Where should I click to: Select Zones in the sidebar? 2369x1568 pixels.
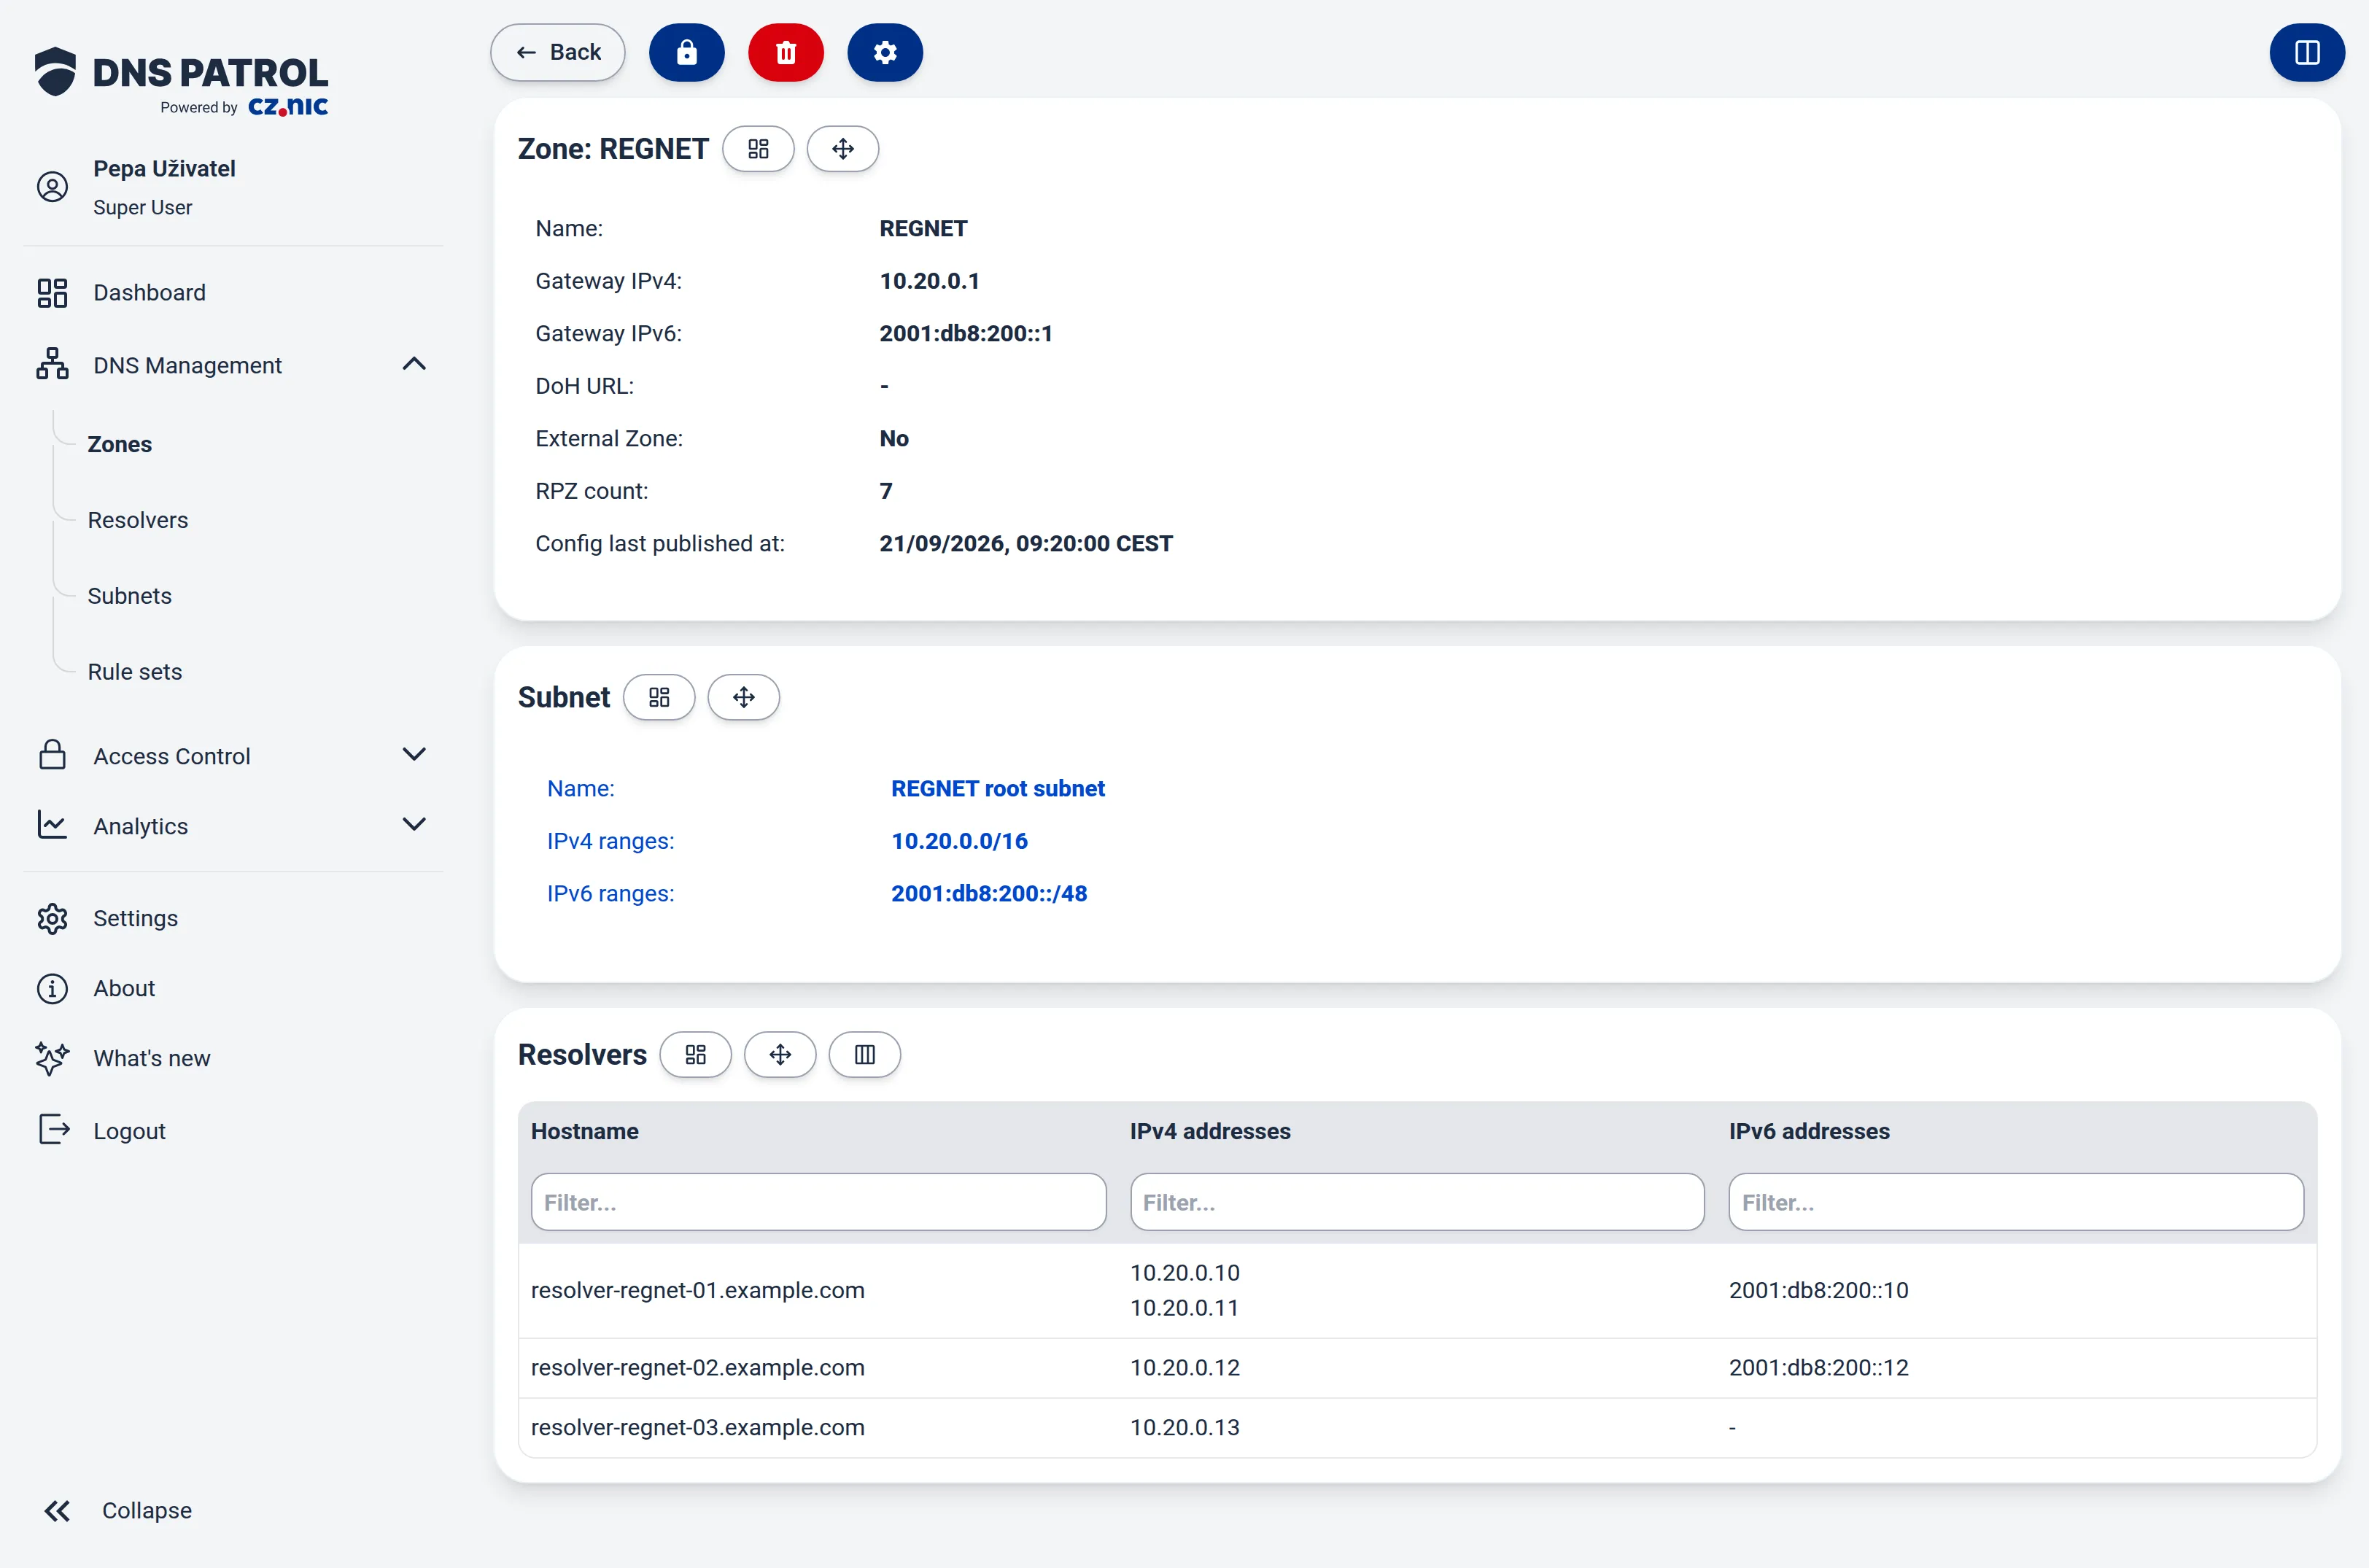(119, 444)
